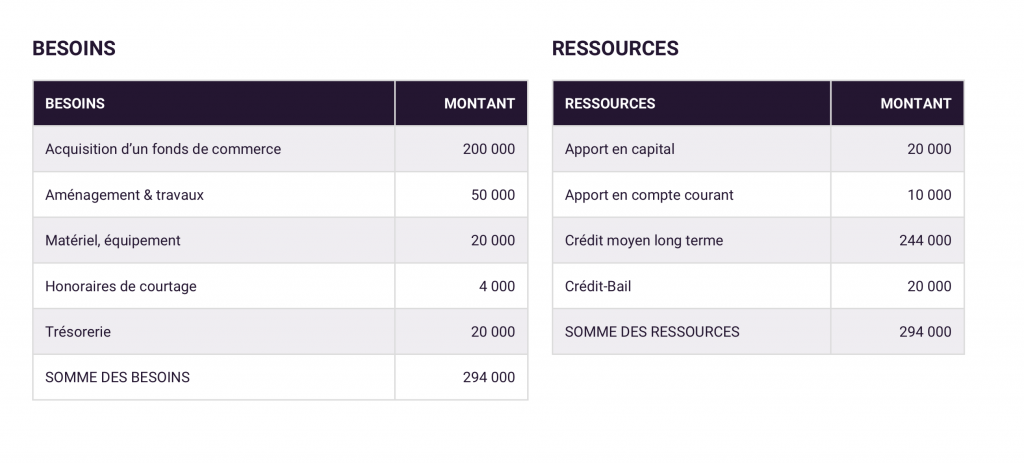Click the BESOINS section heading
Screen dimensions: 1024x463
(x=74, y=48)
